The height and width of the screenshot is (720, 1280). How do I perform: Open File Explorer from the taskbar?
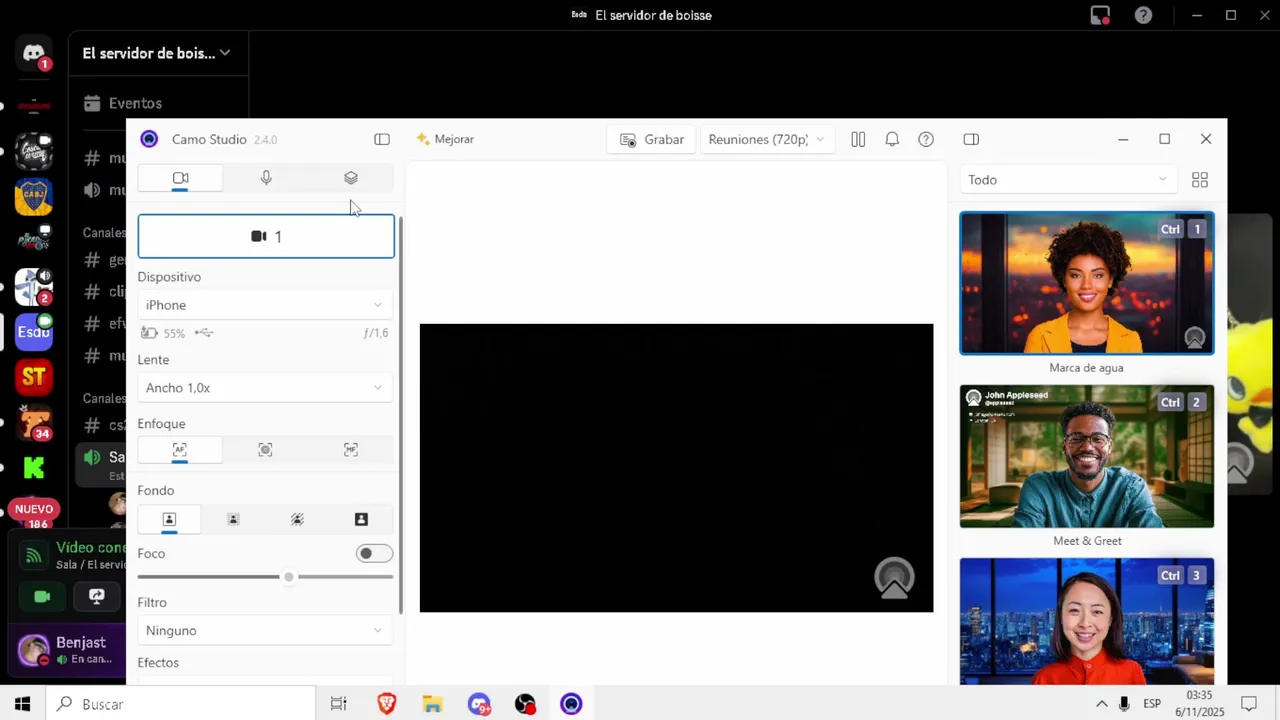click(432, 704)
